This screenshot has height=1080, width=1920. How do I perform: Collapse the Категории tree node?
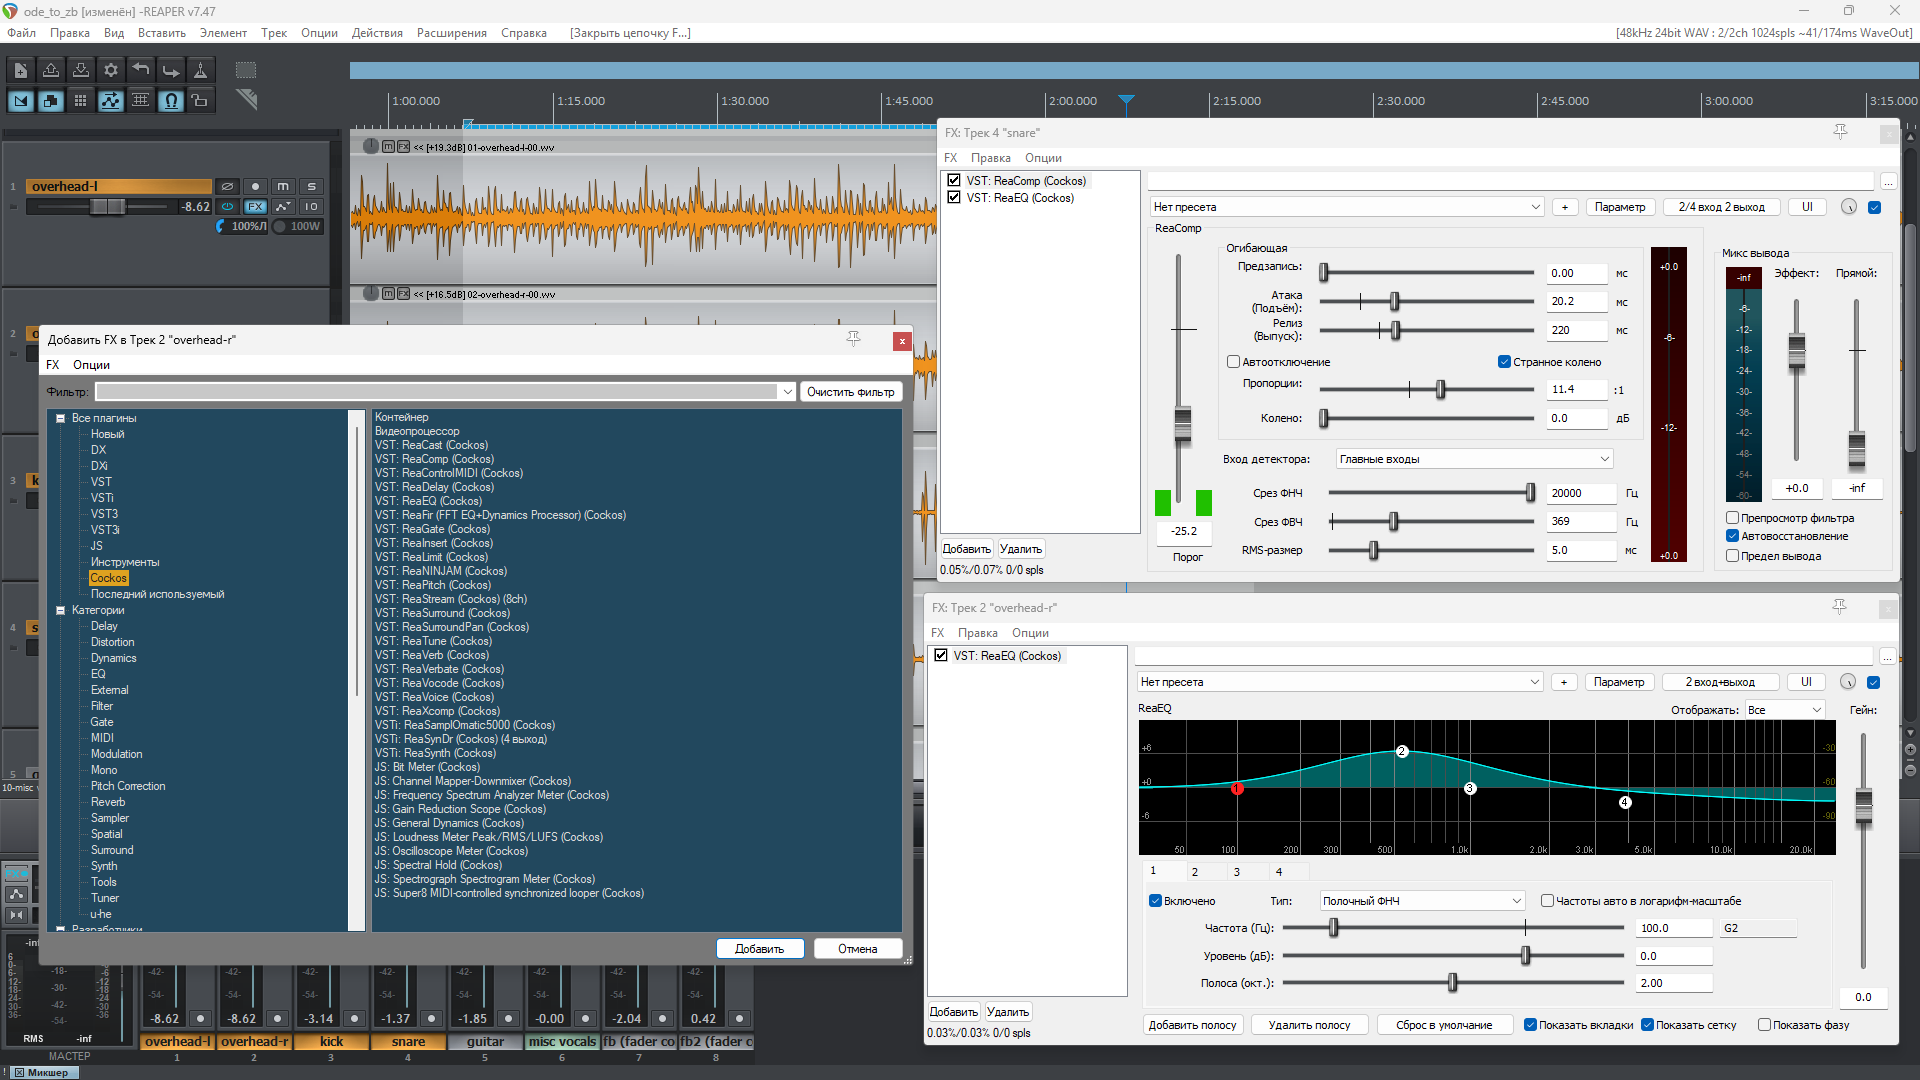[x=60, y=610]
